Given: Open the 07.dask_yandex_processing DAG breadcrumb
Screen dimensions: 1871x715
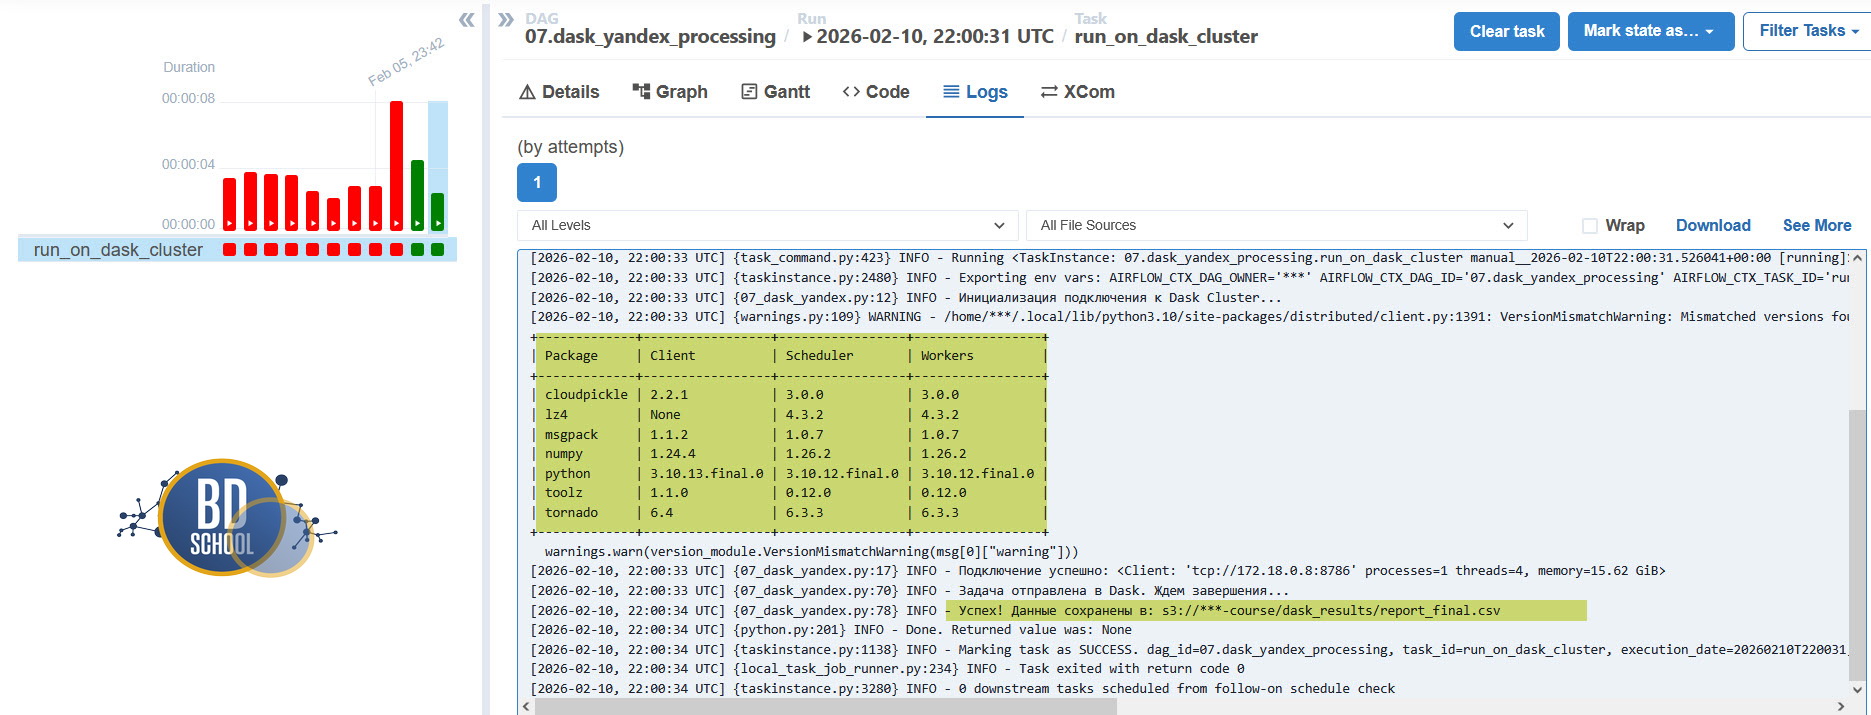Looking at the screenshot, I should [x=650, y=37].
